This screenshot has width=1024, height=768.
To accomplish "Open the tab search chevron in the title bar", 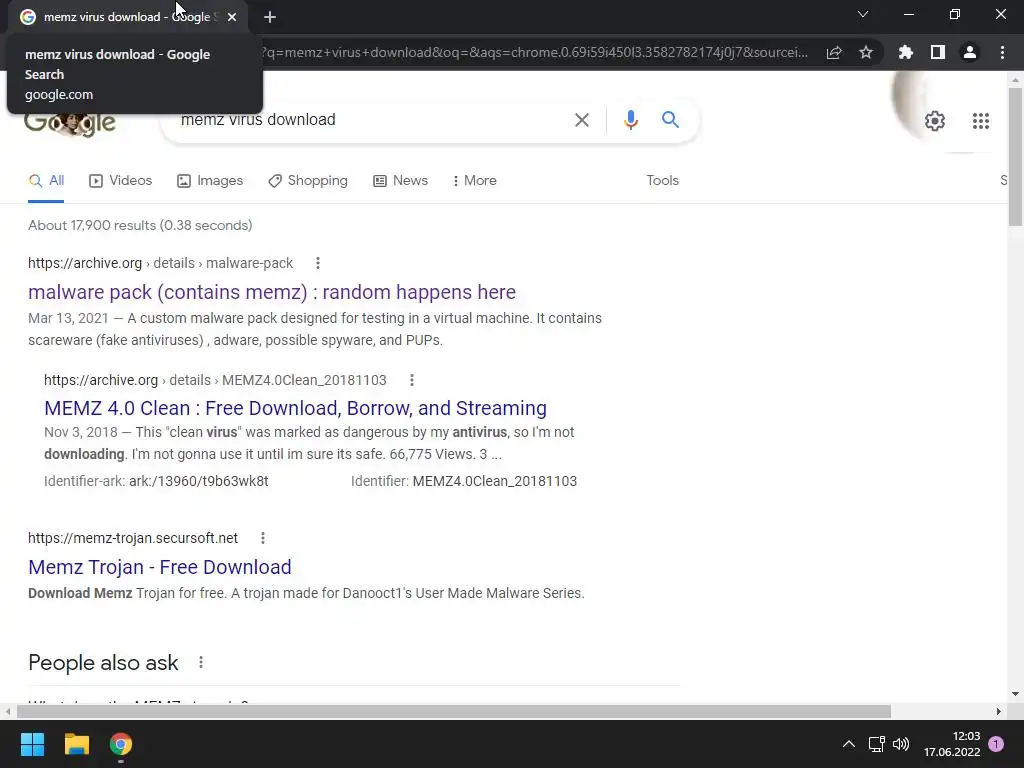I will coord(863,14).
